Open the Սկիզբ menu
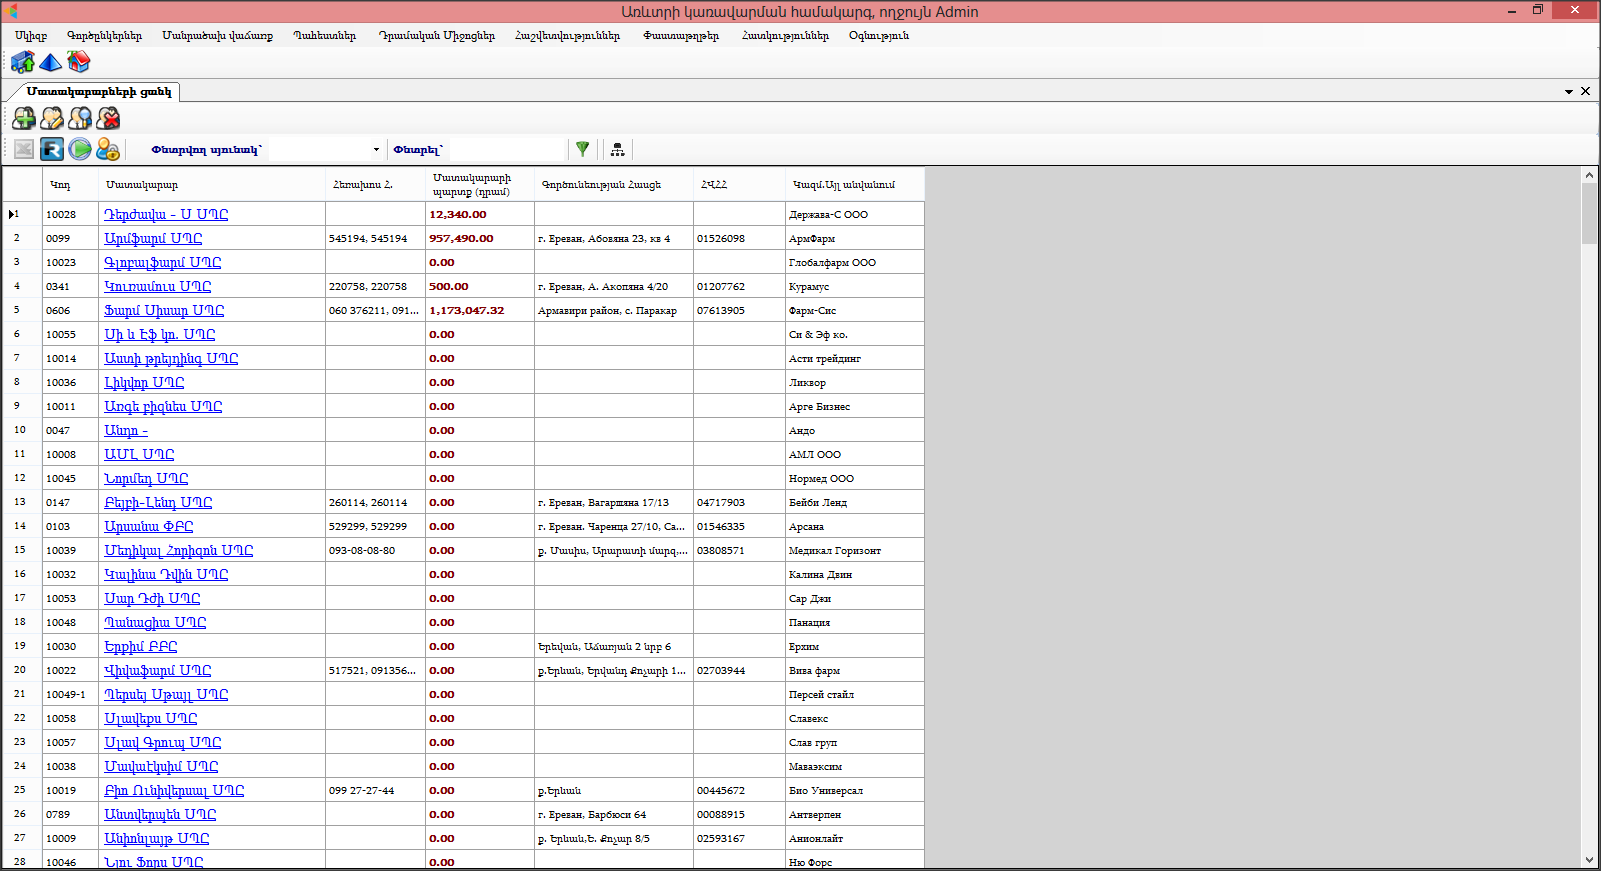The width and height of the screenshot is (1601, 871). [31, 36]
